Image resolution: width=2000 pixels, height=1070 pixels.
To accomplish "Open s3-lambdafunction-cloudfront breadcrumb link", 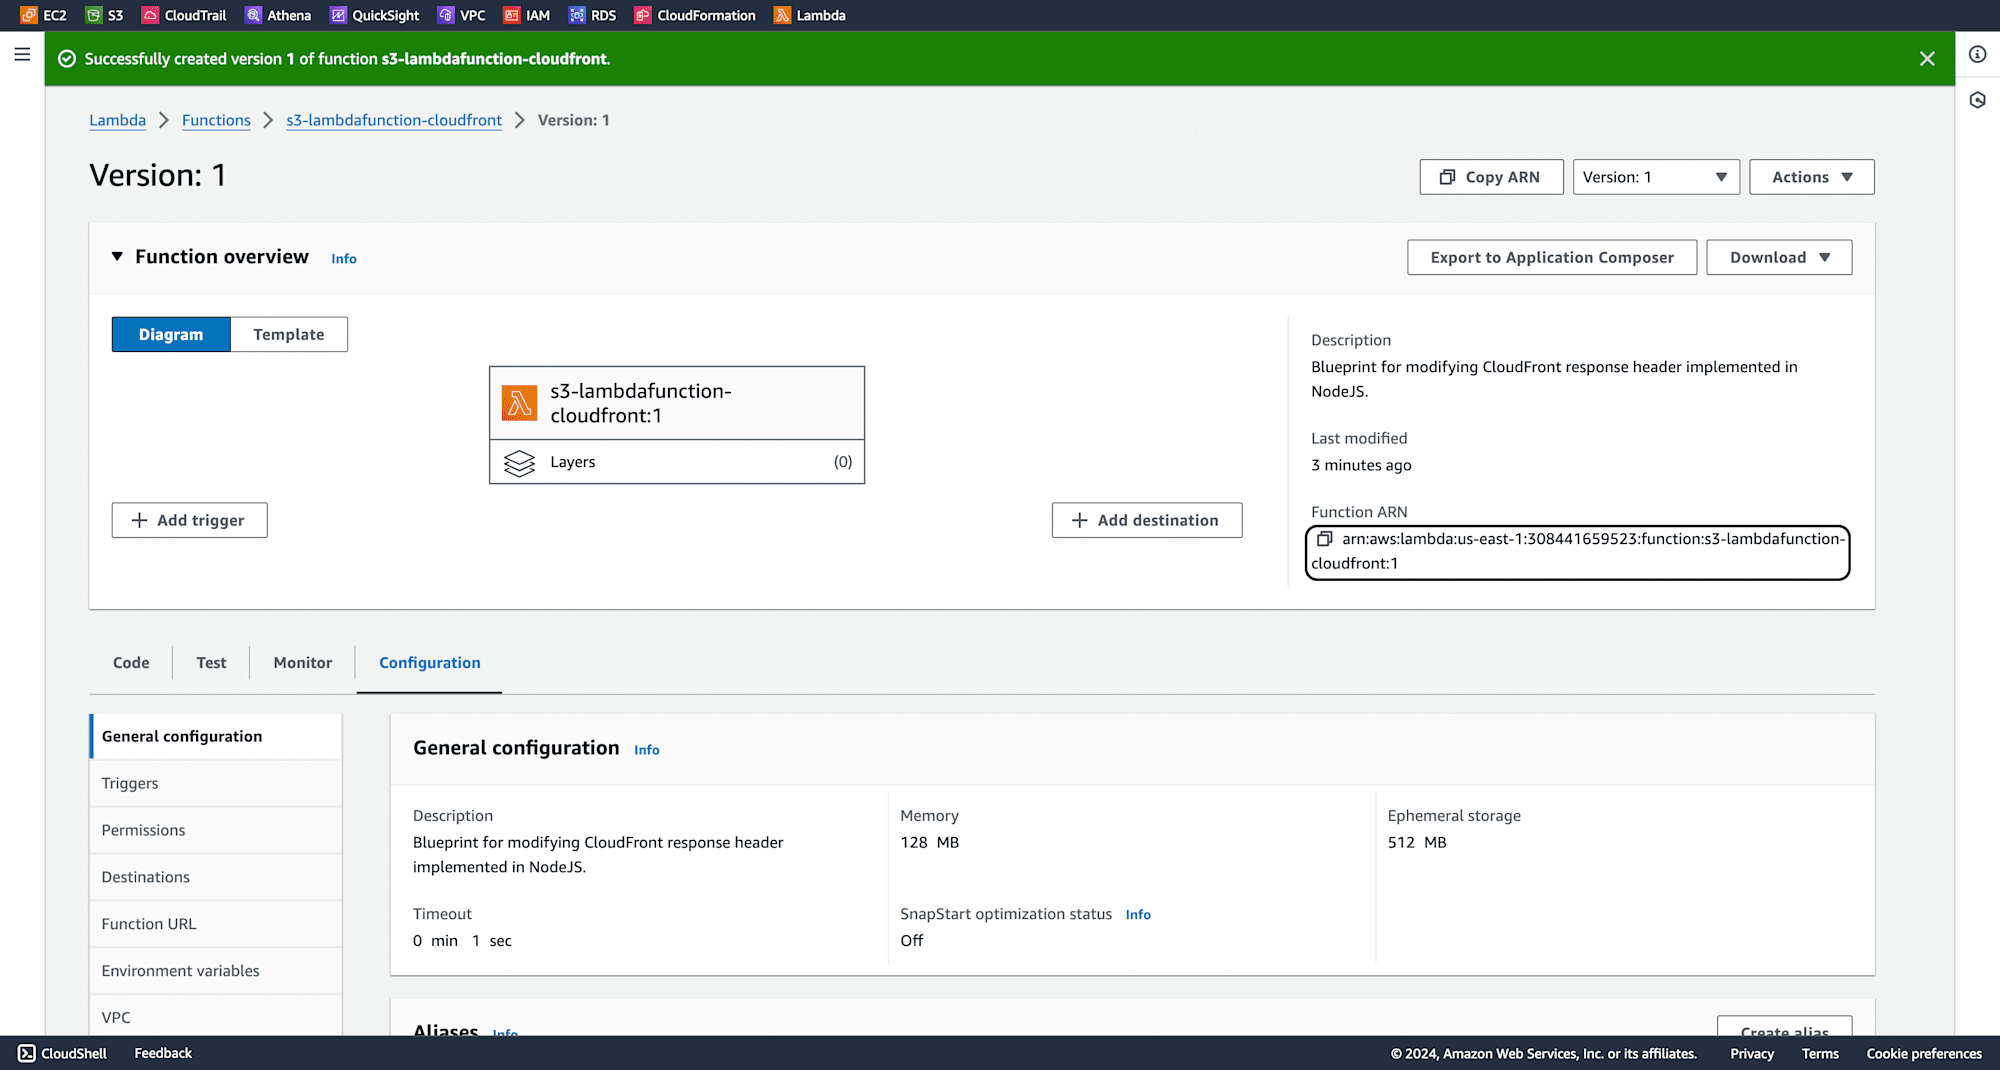I will click(394, 120).
